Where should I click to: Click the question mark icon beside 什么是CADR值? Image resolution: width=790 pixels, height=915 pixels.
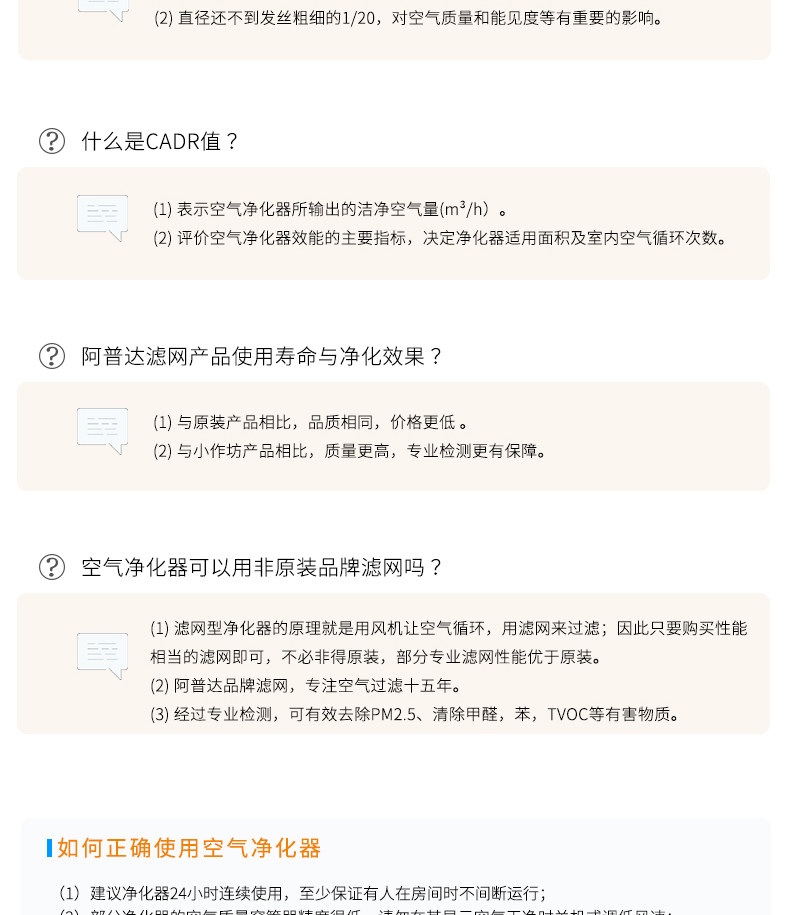(52, 141)
